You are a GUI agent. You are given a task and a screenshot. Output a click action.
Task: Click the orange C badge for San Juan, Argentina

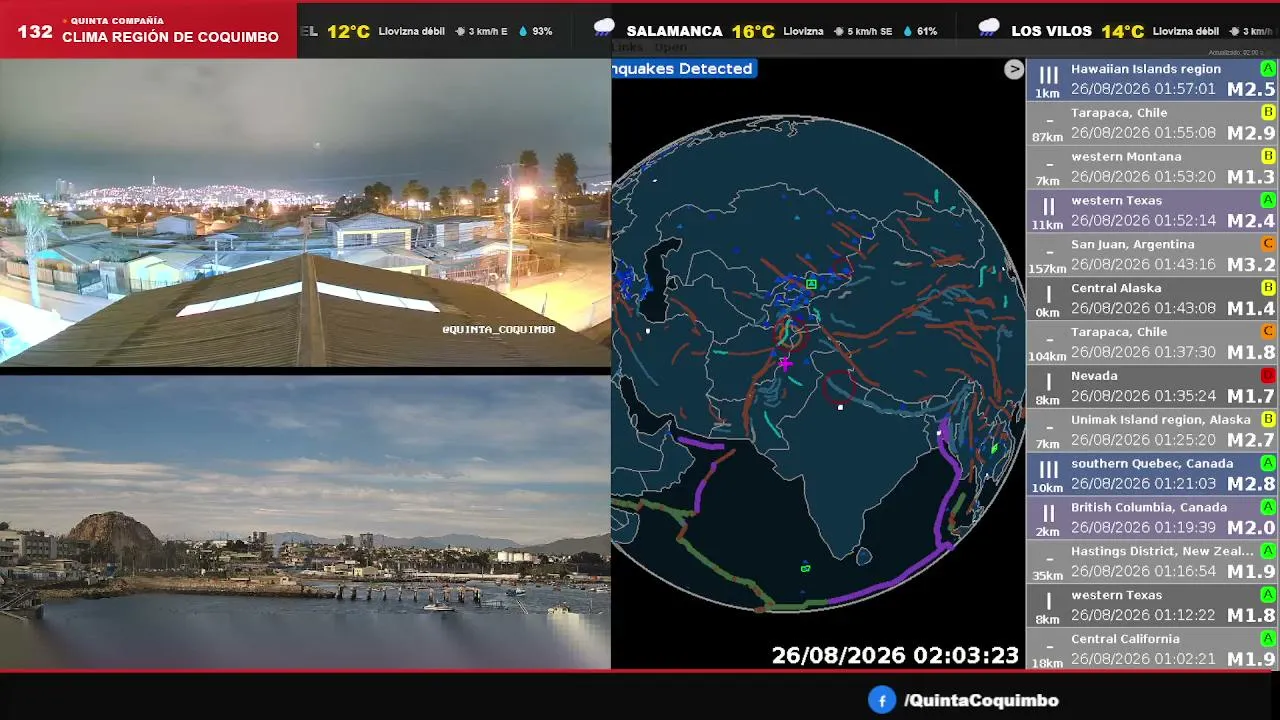(x=1268, y=244)
